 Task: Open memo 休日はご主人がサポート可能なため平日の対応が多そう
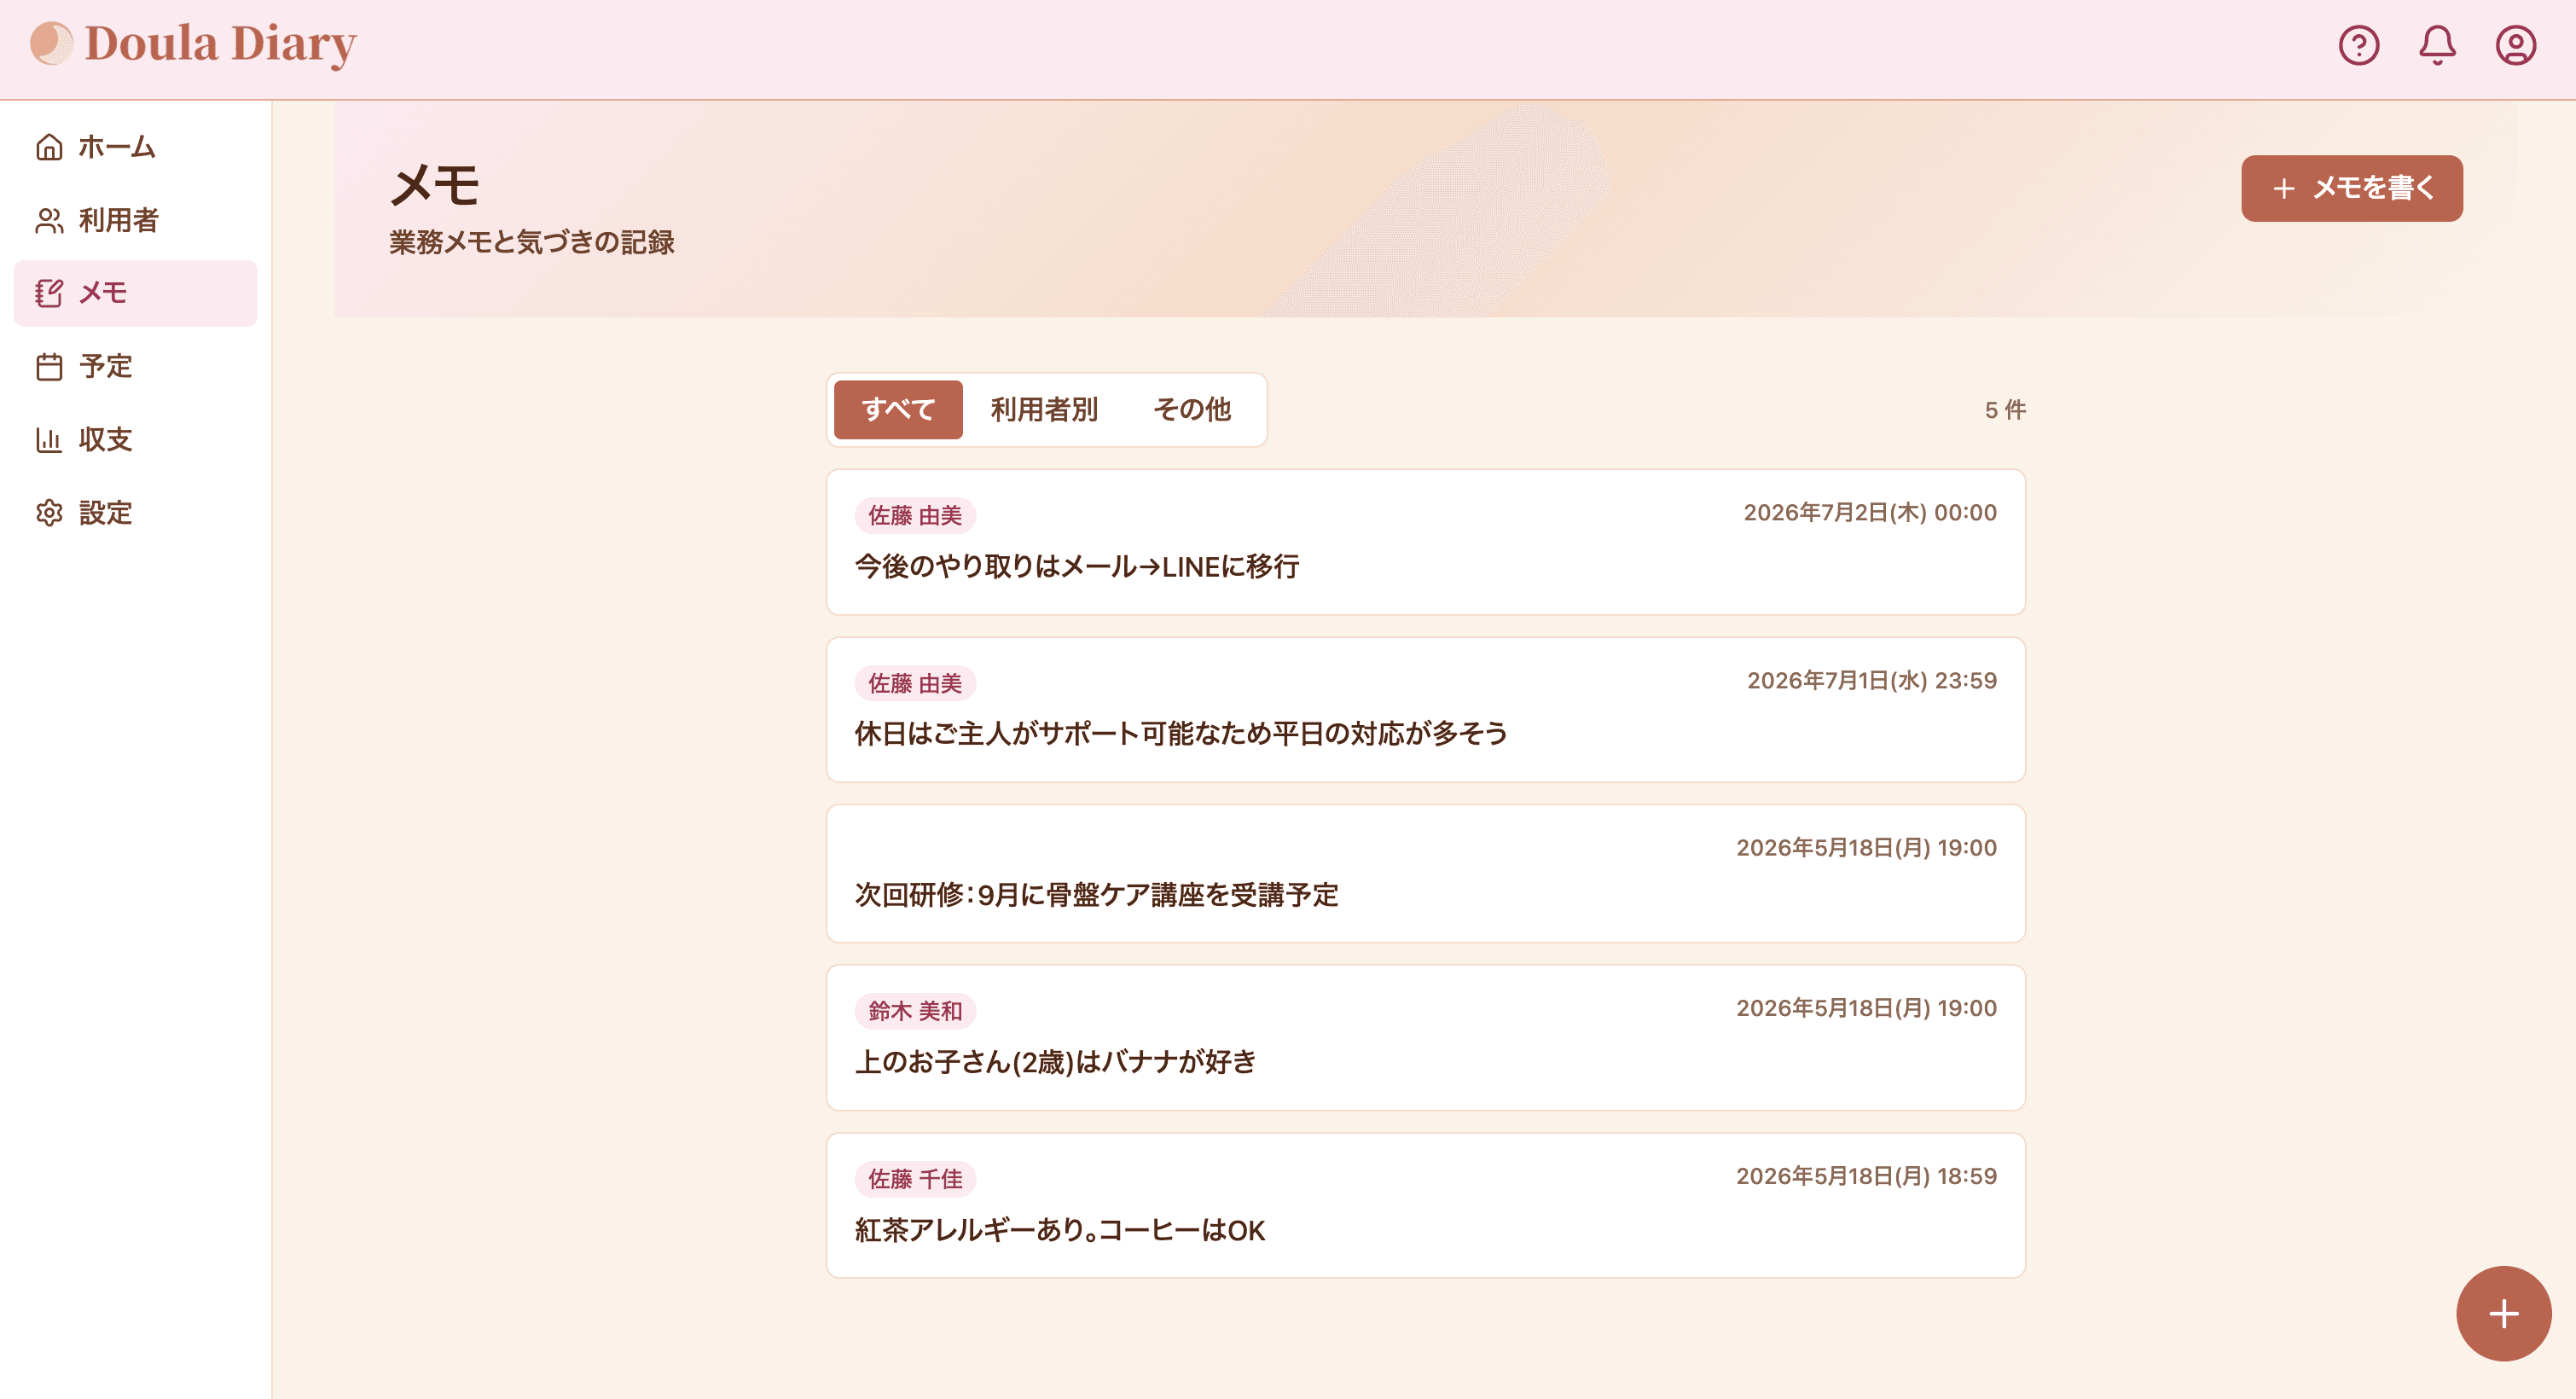pos(1425,710)
